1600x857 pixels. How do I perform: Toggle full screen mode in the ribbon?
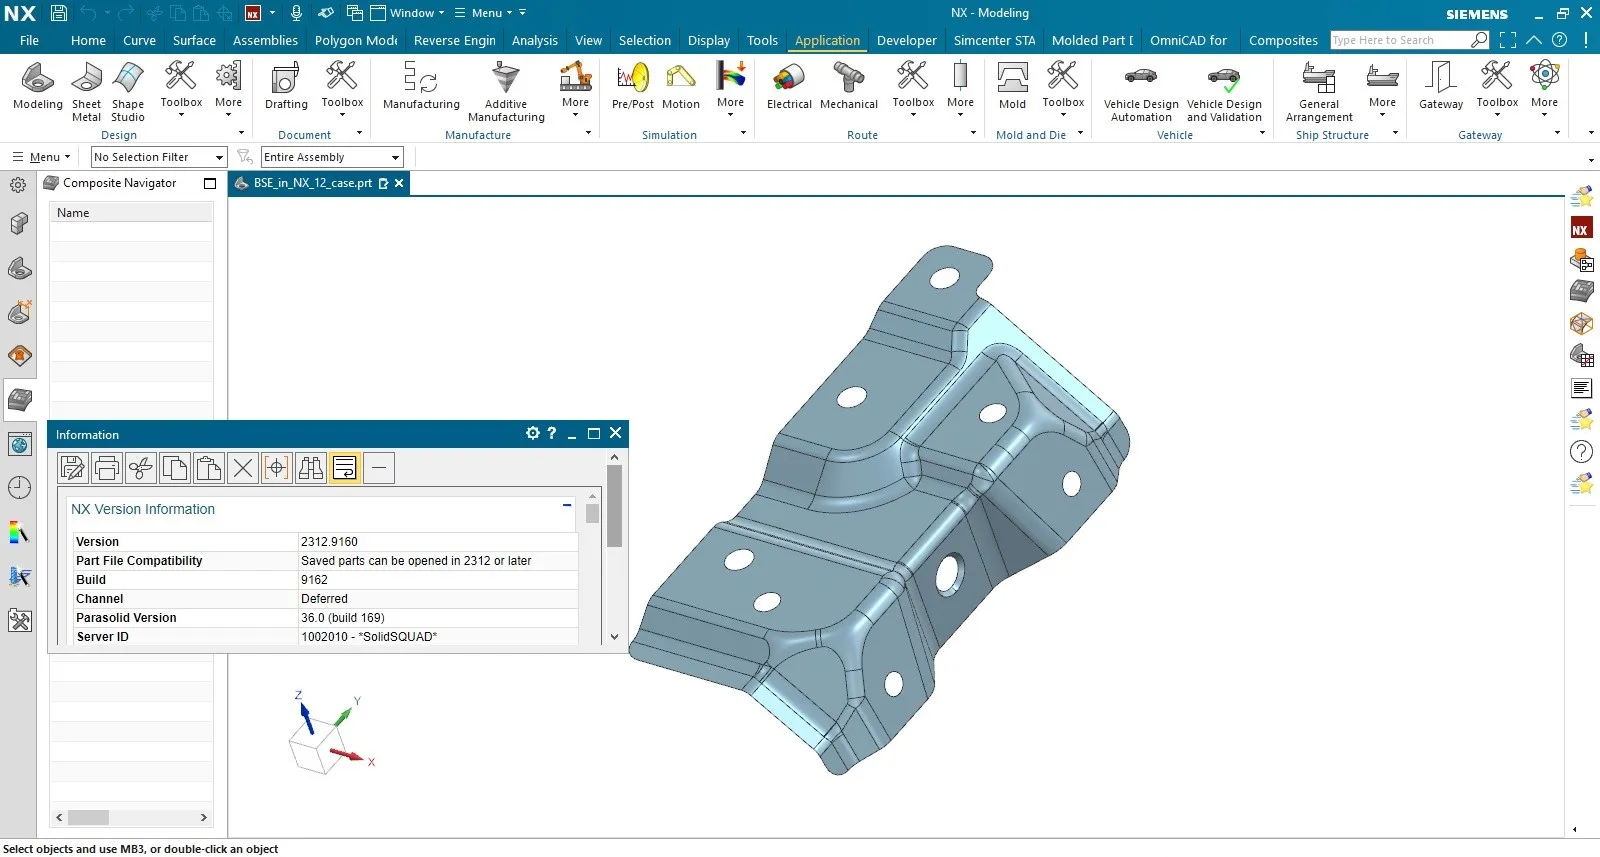(x=1508, y=40)
